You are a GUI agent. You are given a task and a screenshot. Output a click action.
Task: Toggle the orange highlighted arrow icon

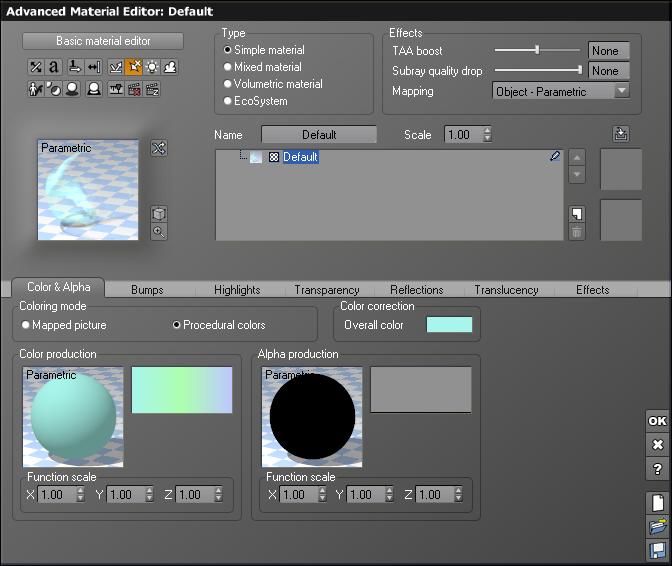(134, 67)
